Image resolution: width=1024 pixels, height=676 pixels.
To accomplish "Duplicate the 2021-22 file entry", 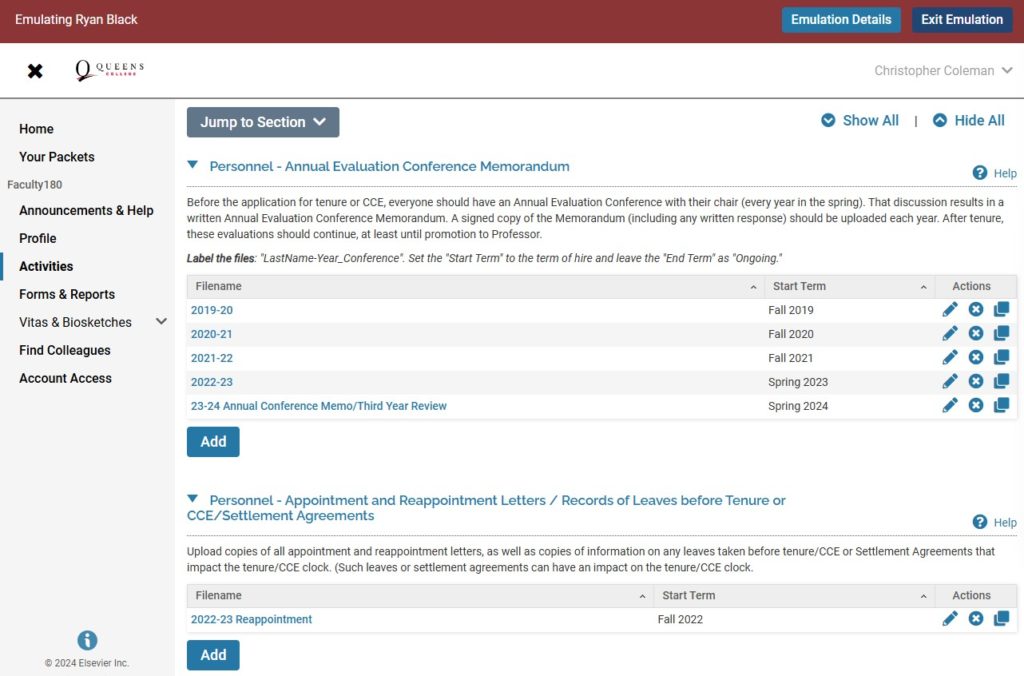I will (x=1001, y=358).
